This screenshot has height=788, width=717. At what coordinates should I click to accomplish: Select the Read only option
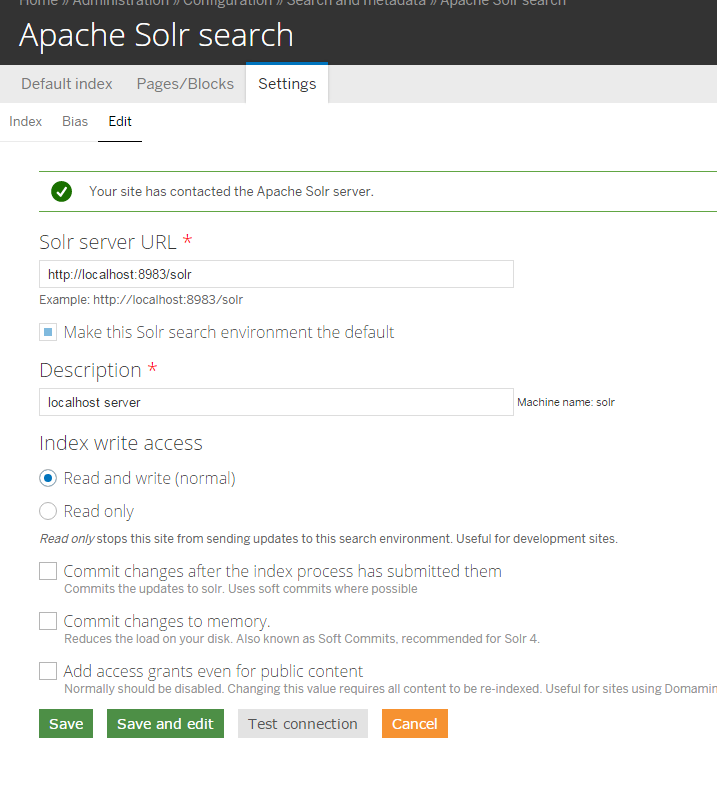point(48,511)
